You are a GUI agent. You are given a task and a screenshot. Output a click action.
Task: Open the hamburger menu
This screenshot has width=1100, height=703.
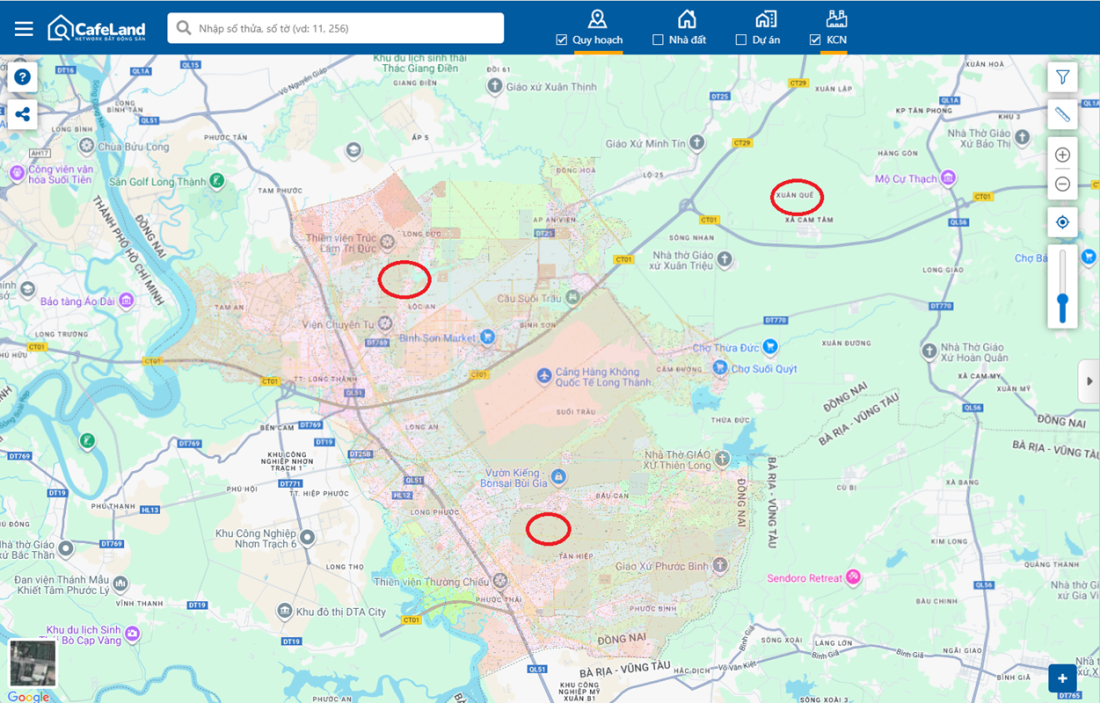click(23, 28)
